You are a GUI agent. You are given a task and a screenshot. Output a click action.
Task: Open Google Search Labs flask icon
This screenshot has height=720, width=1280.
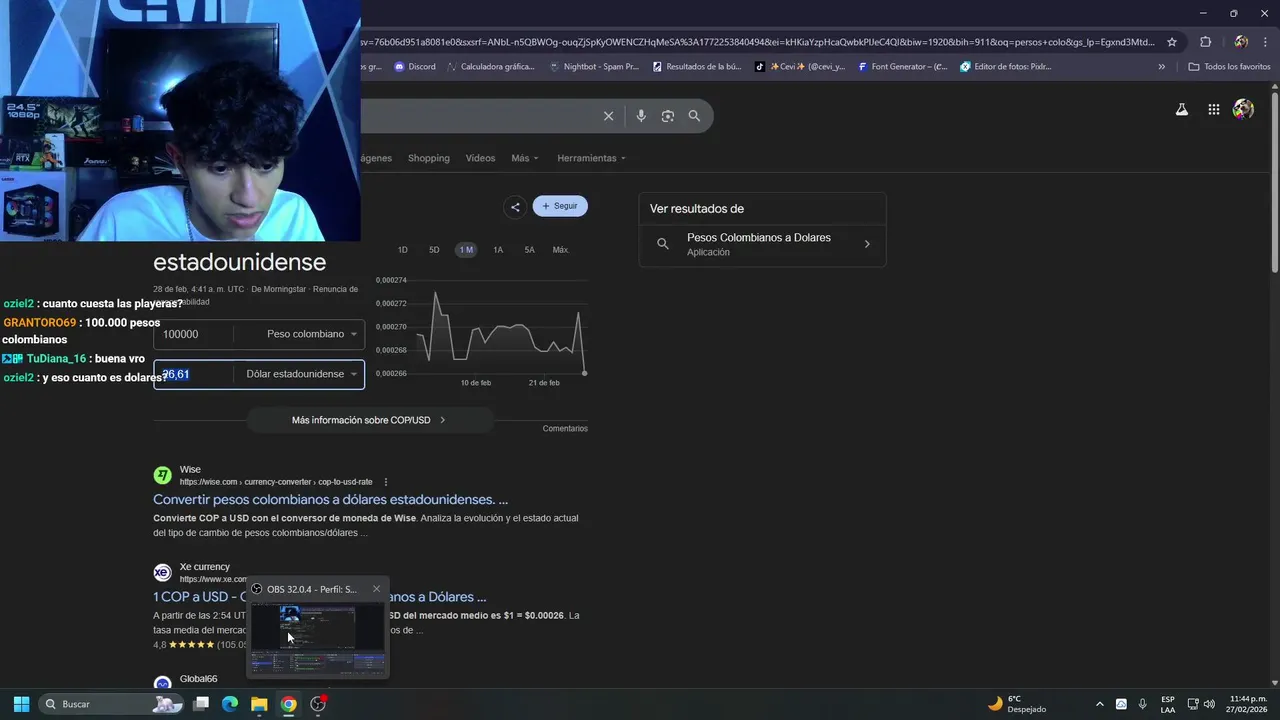click(x=1182, y=110)
